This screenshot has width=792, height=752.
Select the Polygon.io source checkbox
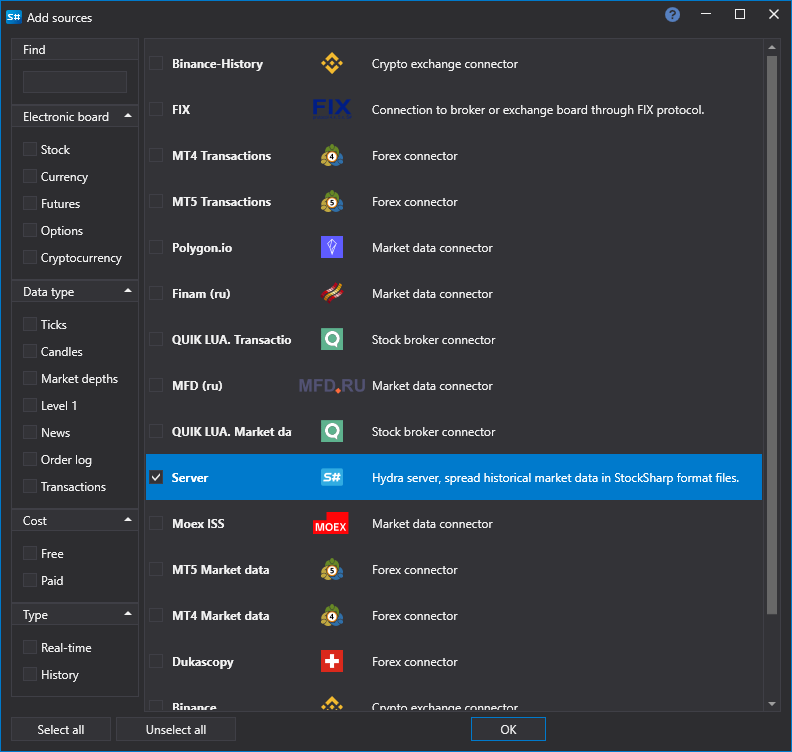(x=156, y=247)
